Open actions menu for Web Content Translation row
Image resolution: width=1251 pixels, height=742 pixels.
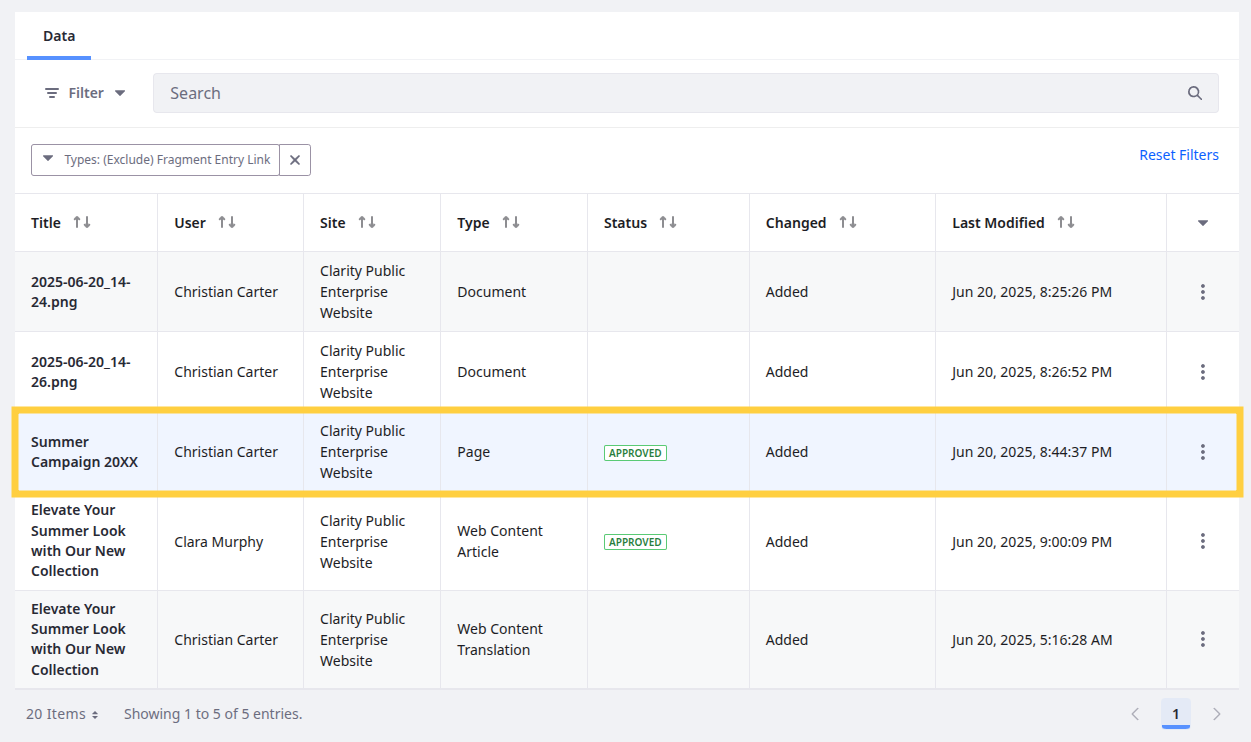(1202, 639)
